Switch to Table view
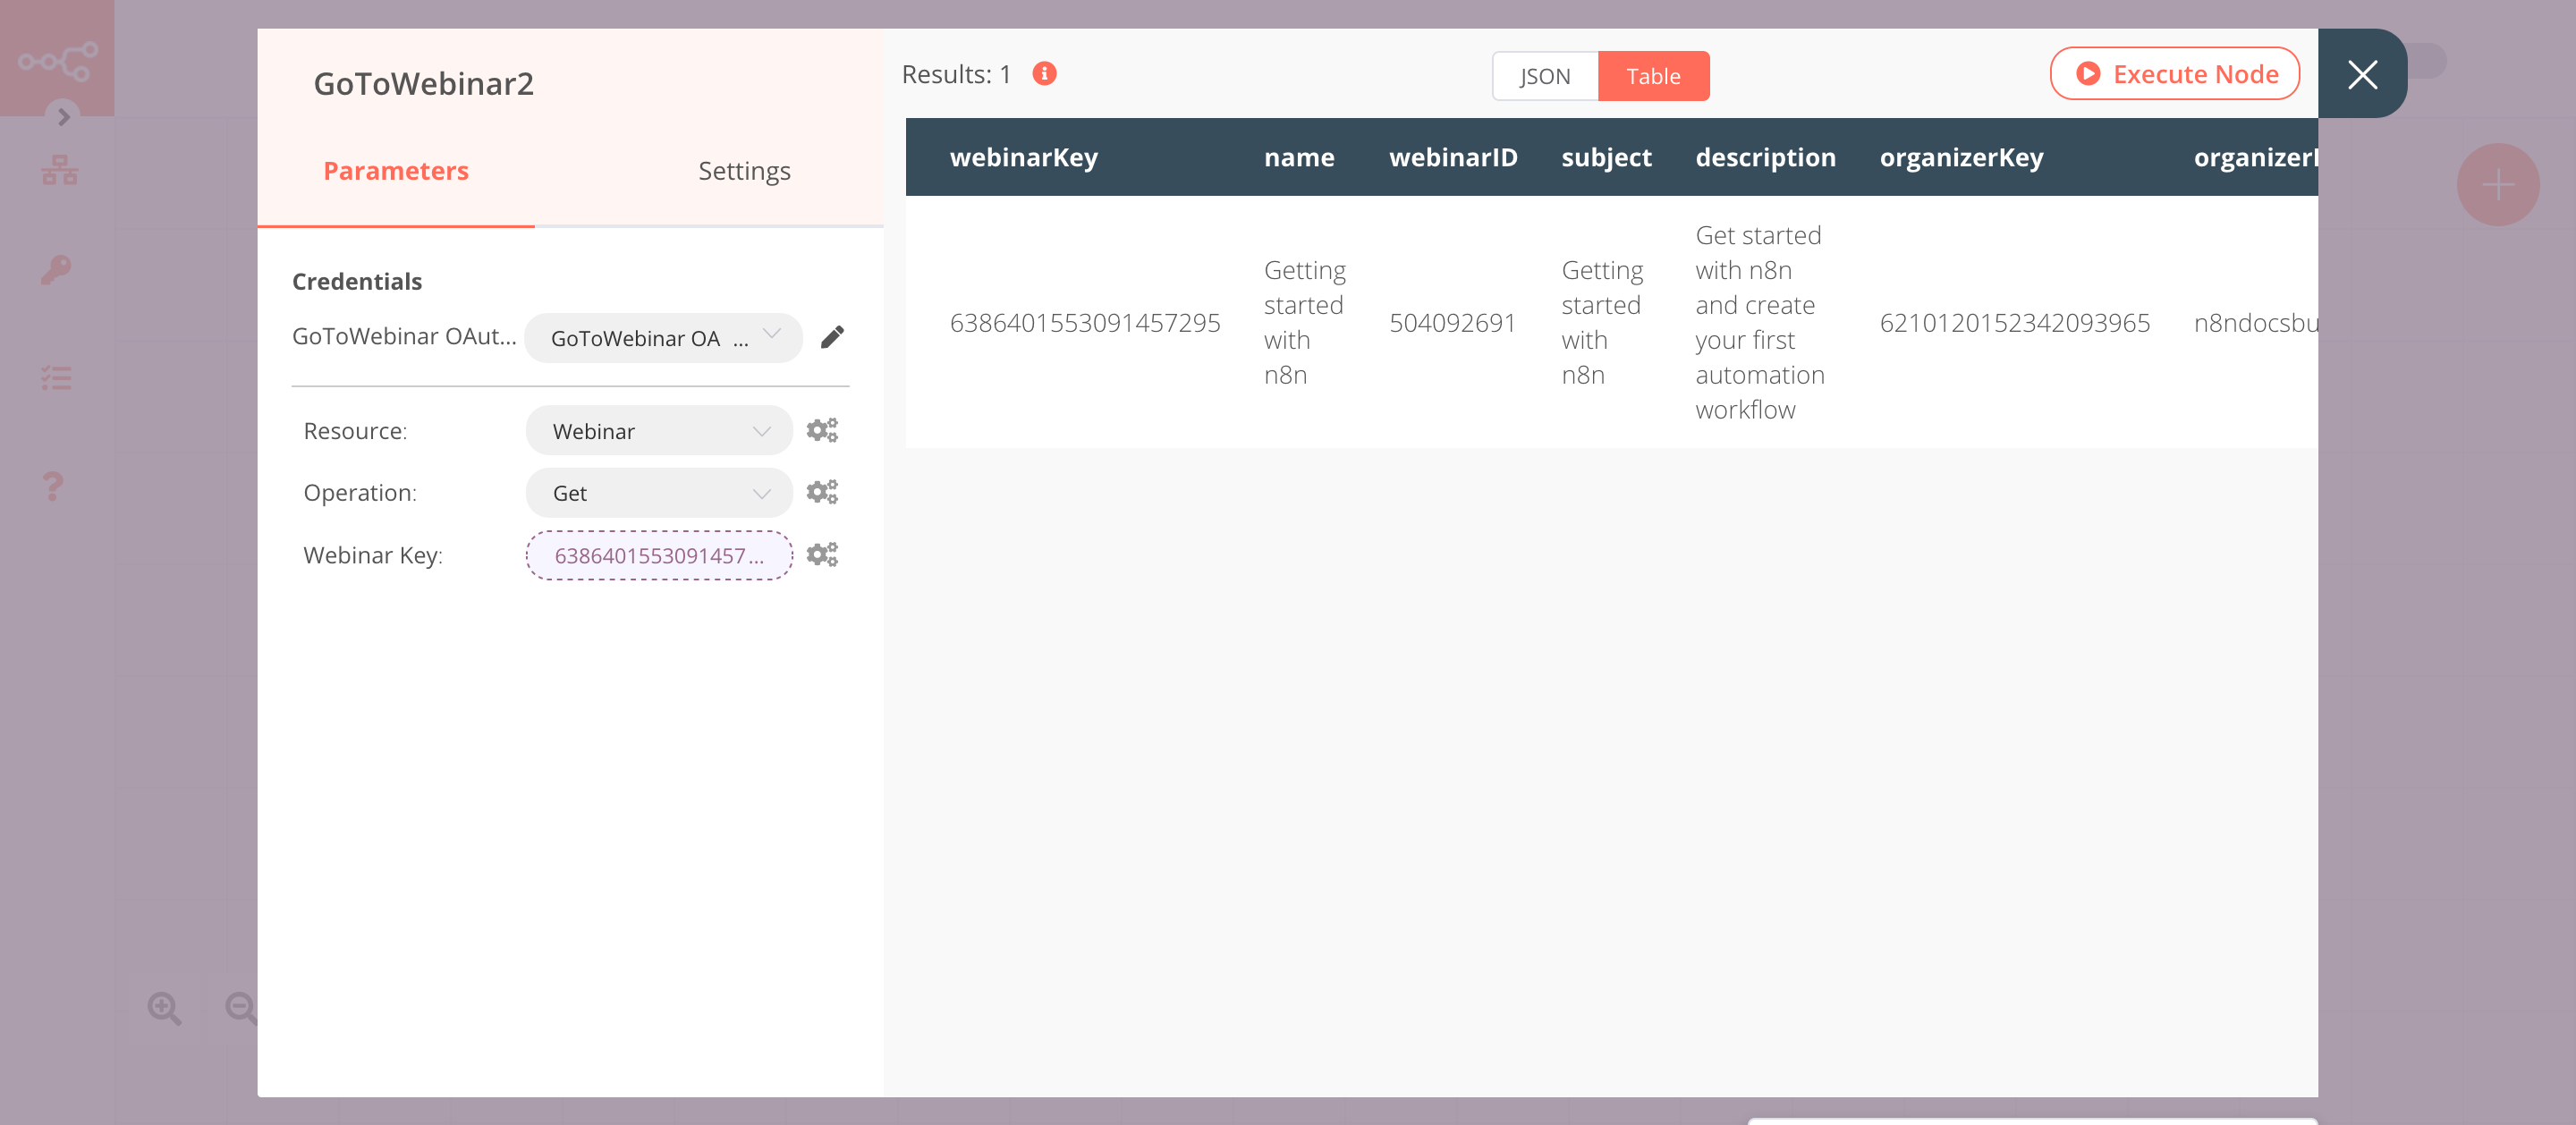The height and width of the screenshot is (1125, 2576). pos(1653,75)
